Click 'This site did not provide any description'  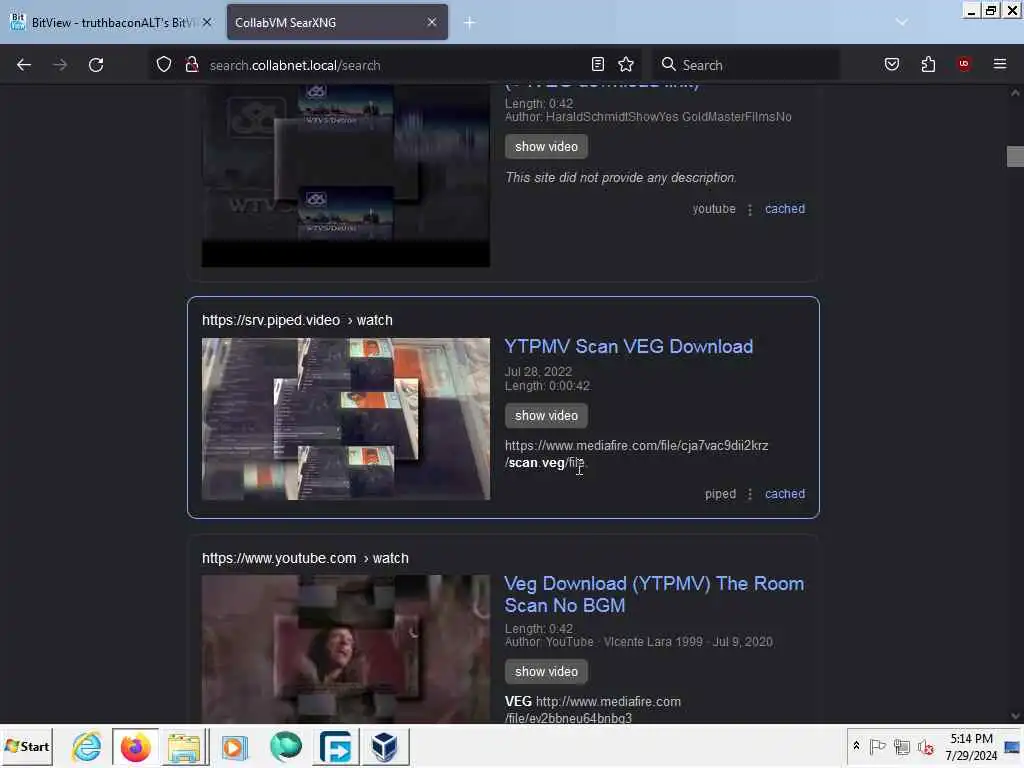point(620,178)
